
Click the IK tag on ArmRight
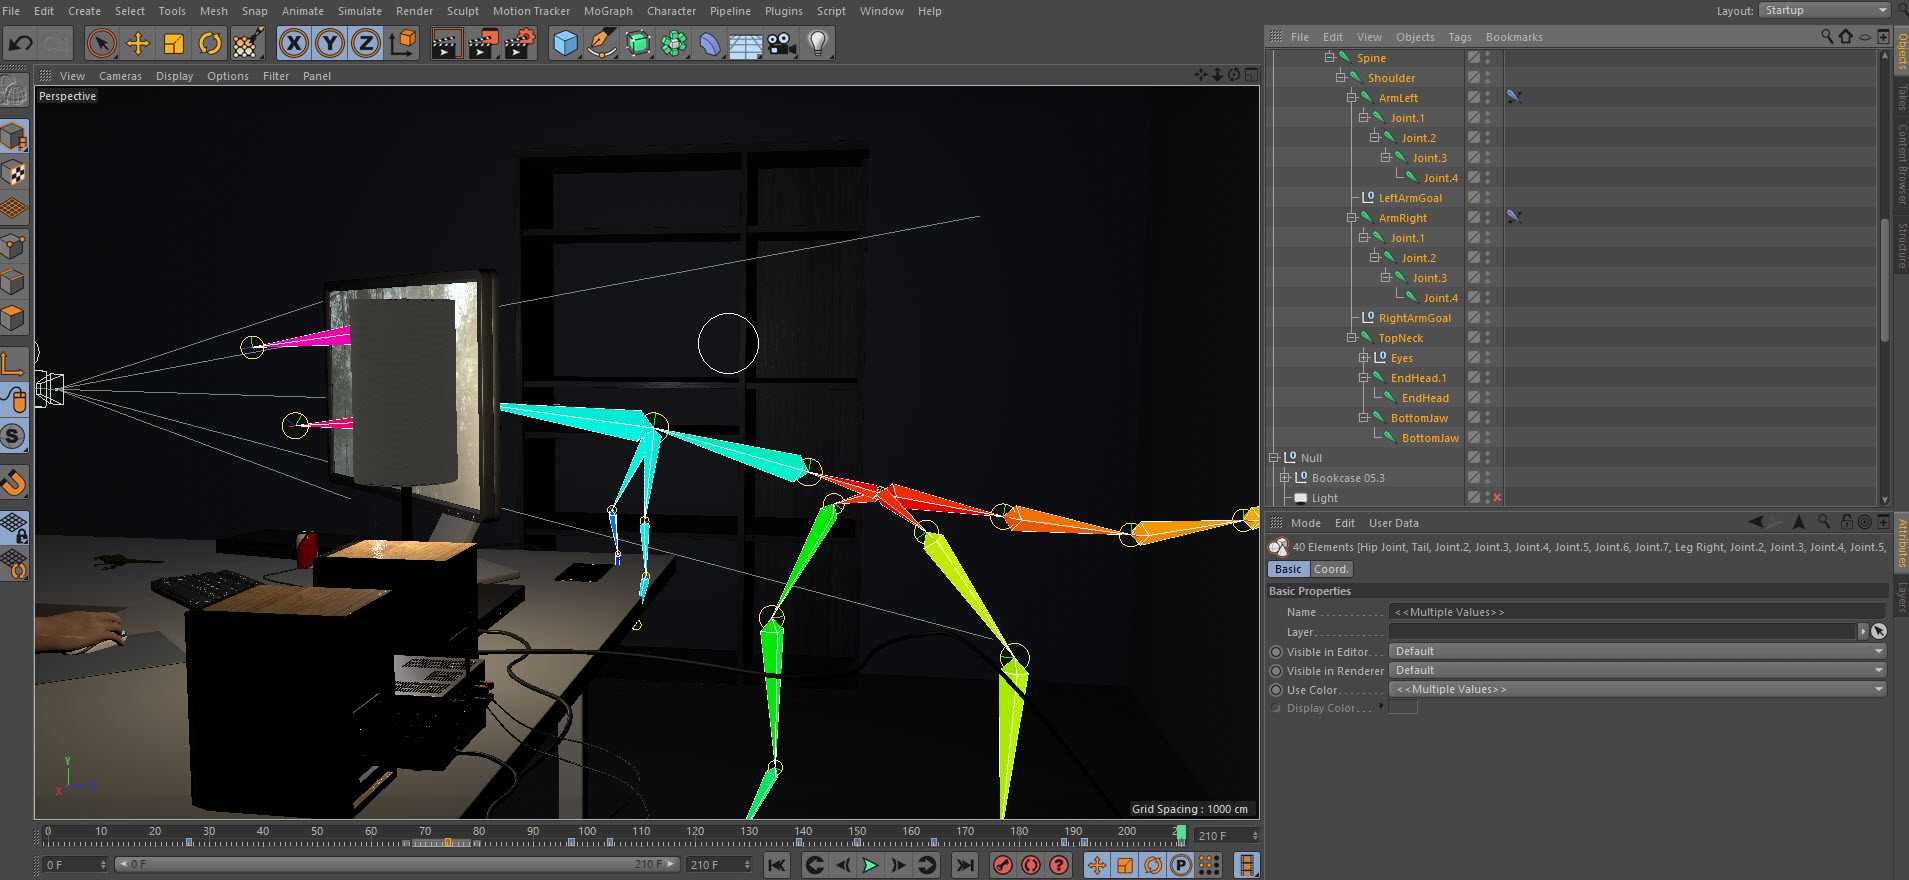point(1514,217)
